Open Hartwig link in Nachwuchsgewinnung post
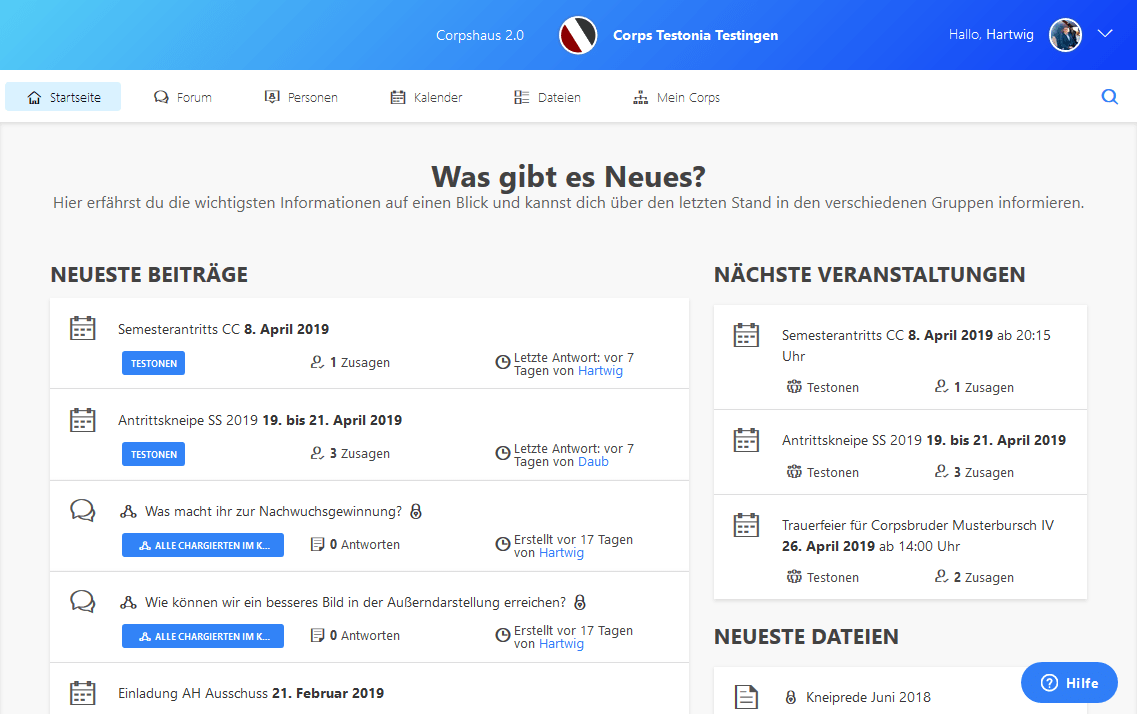The height and width of the screenshot is (714, 1137). [561, 553]
